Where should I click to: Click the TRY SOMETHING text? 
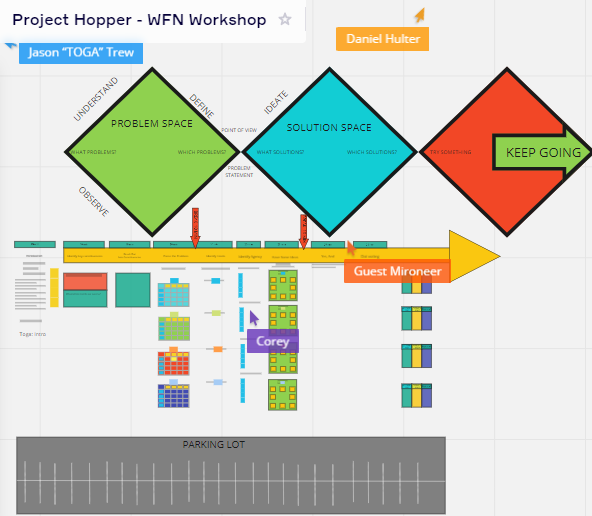pos(450,152)
